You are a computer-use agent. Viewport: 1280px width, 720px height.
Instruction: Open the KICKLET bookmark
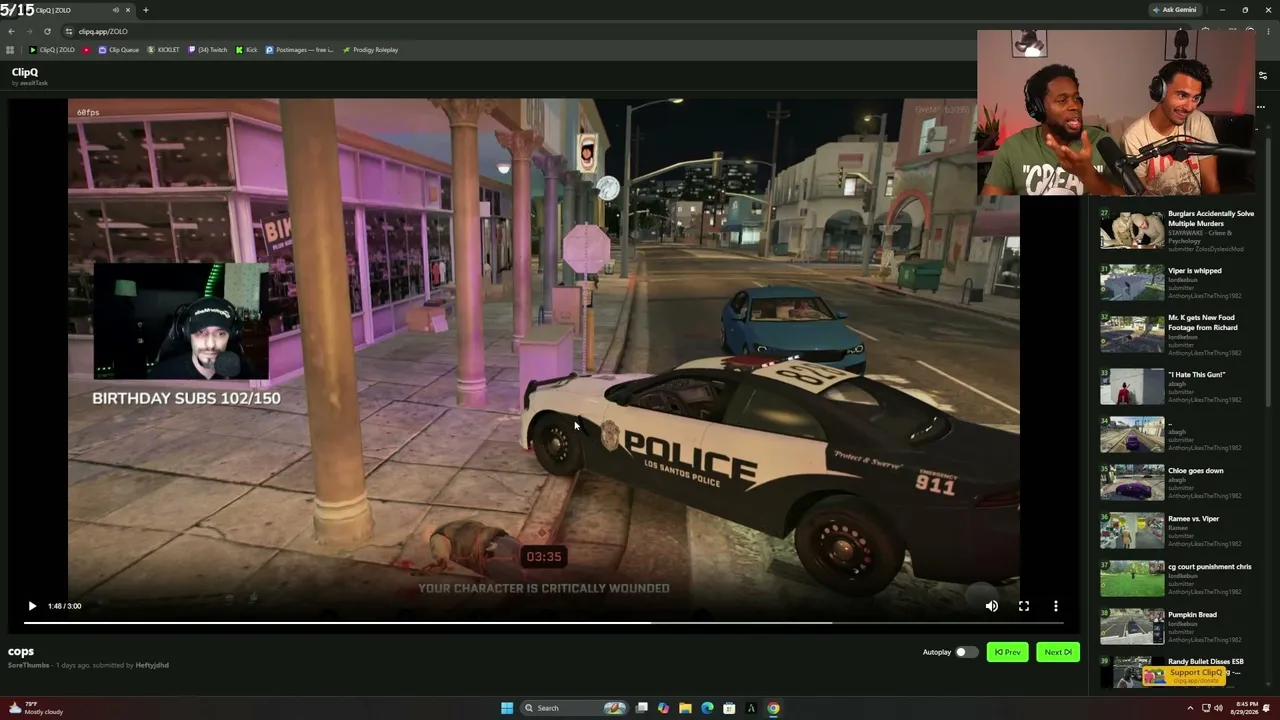click(163, 50)
